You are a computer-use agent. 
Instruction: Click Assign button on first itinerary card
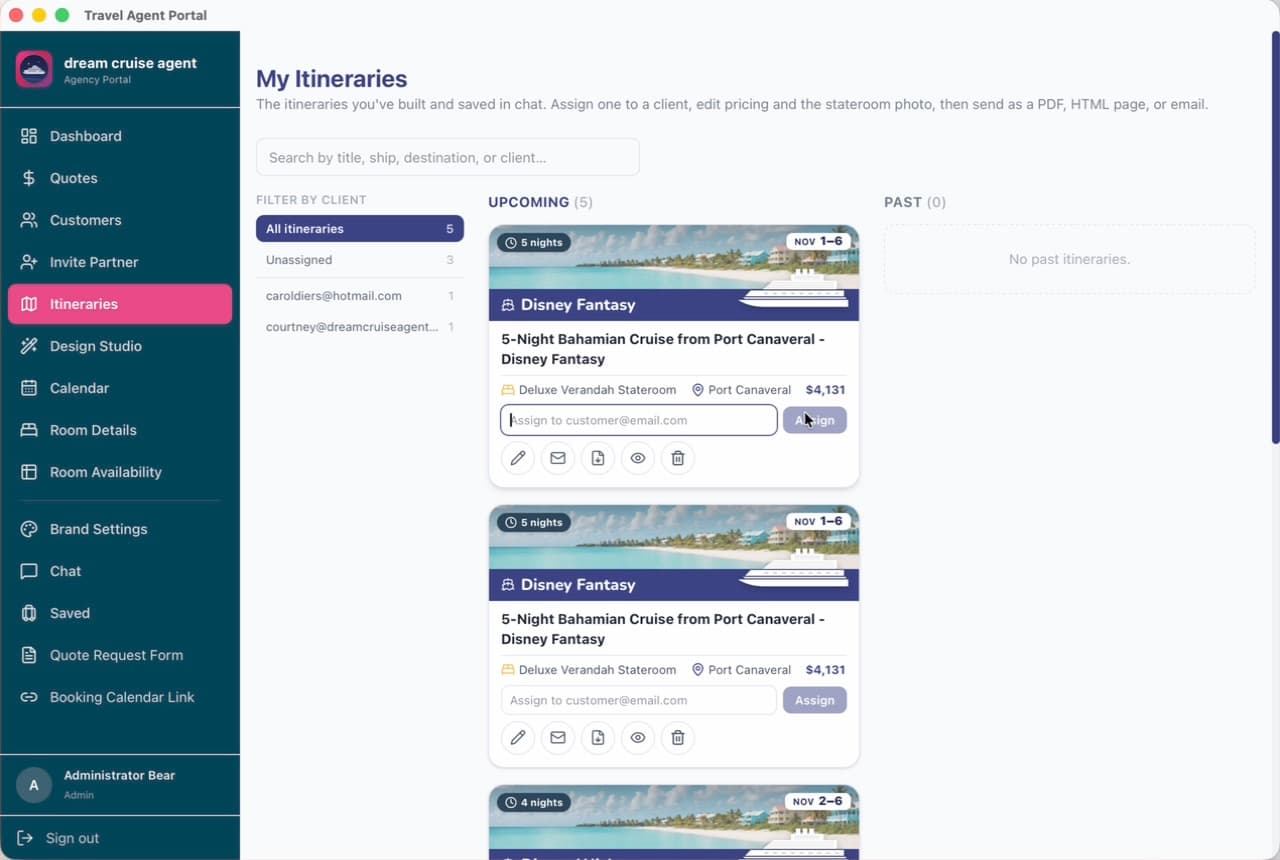[x=815, y=420]
